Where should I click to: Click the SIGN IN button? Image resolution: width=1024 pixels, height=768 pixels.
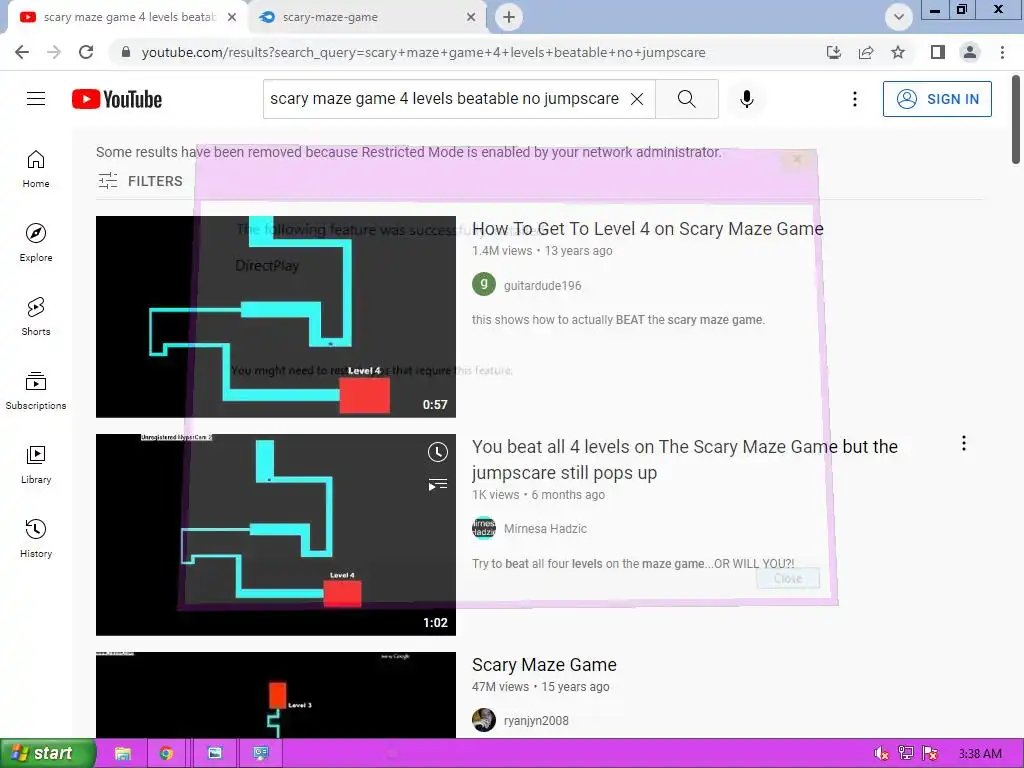point(936,99)
